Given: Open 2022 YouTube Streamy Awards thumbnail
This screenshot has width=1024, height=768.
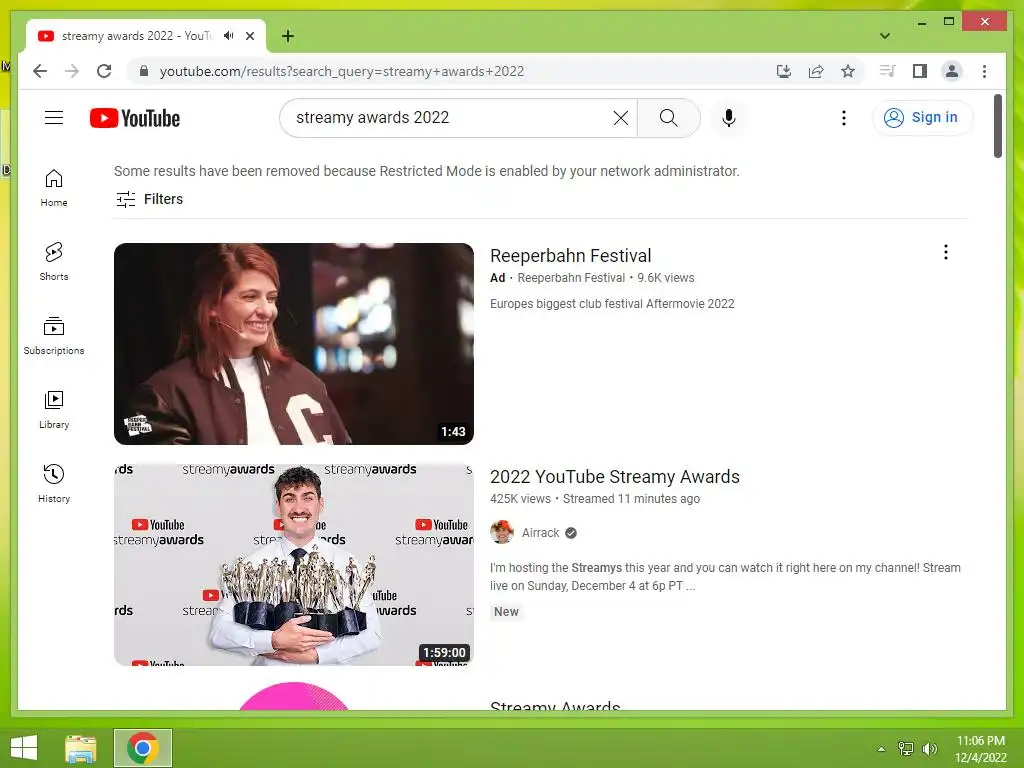Looking at the screenshot, I should [x=294, y=565].
